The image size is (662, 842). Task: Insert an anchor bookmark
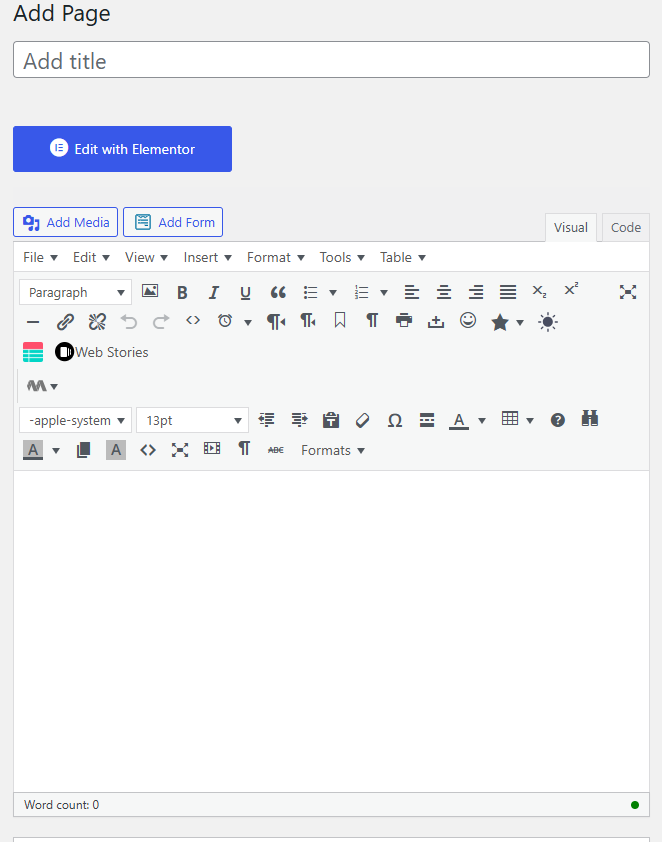[339, 321]
